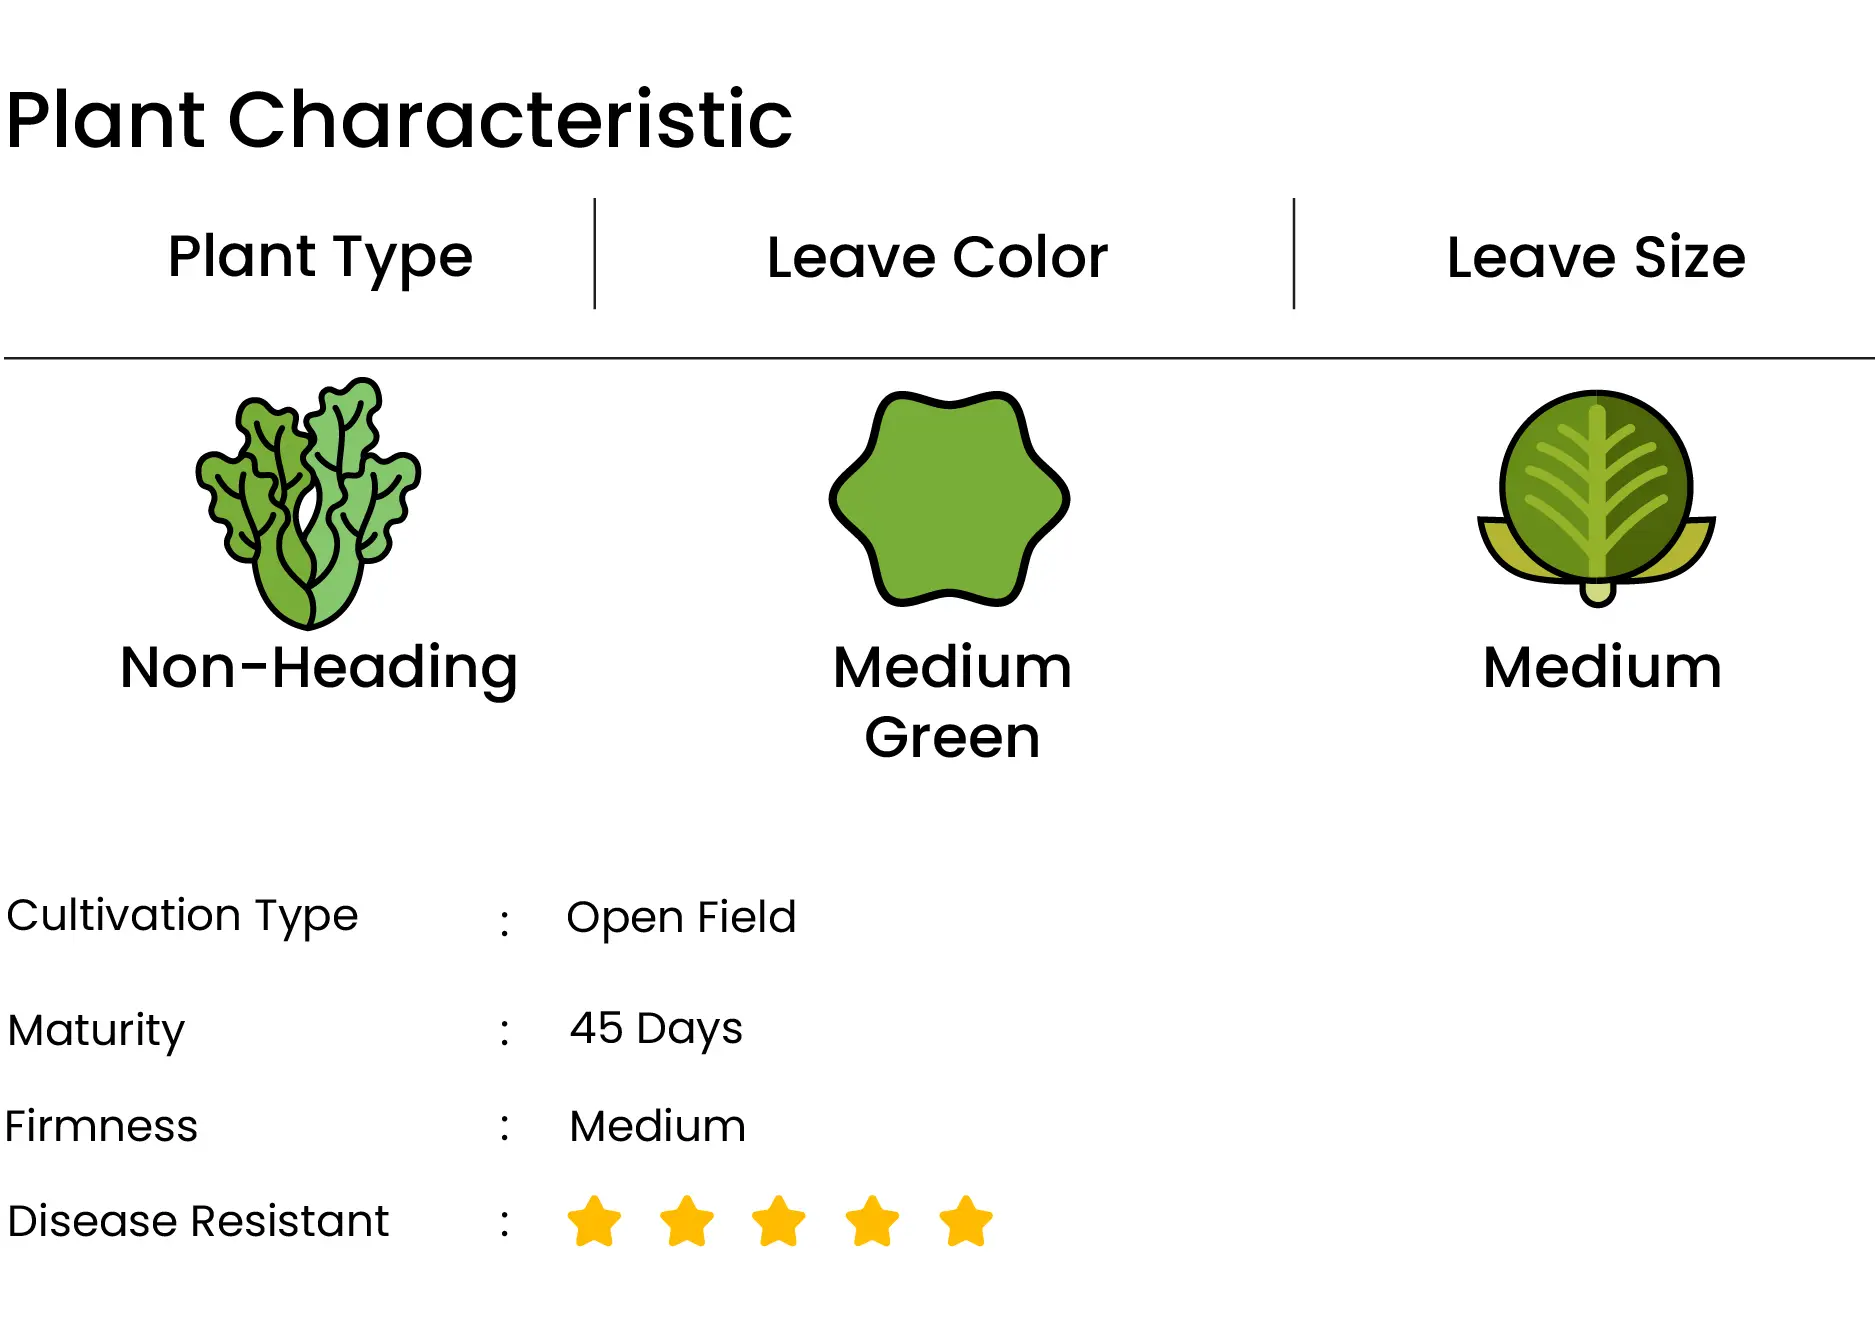Click the Disease Resistant label
The height and width of the screenshot is (1317, 1875).
pos(198,1221)
